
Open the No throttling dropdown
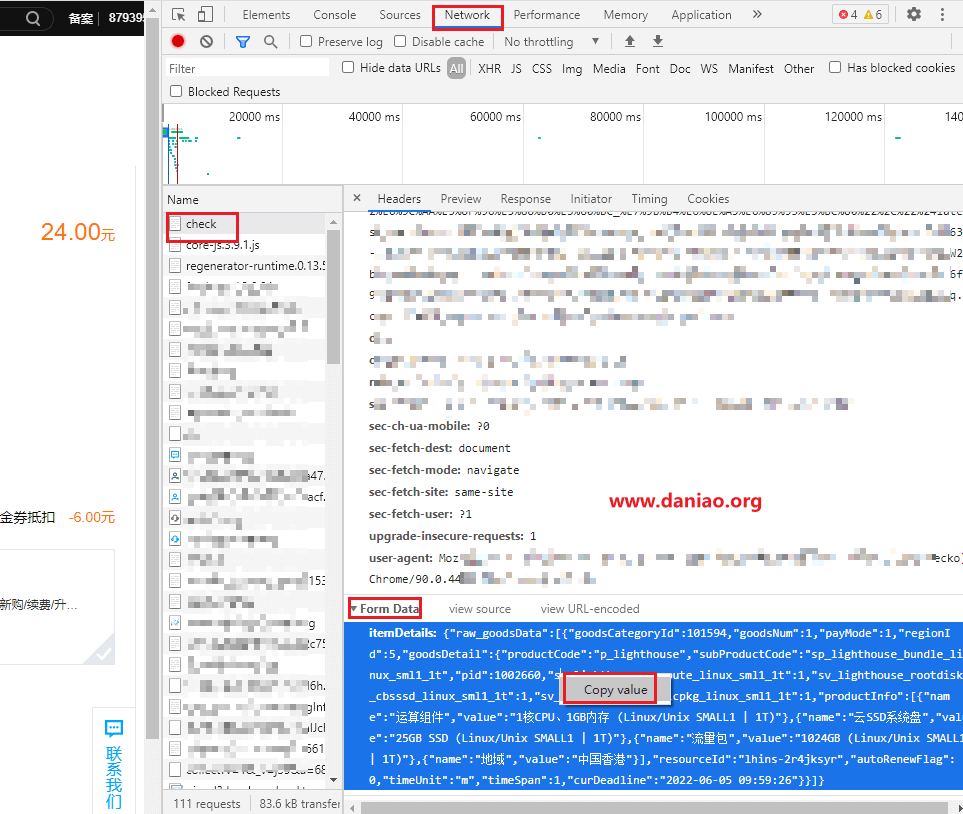pos(551,42)
